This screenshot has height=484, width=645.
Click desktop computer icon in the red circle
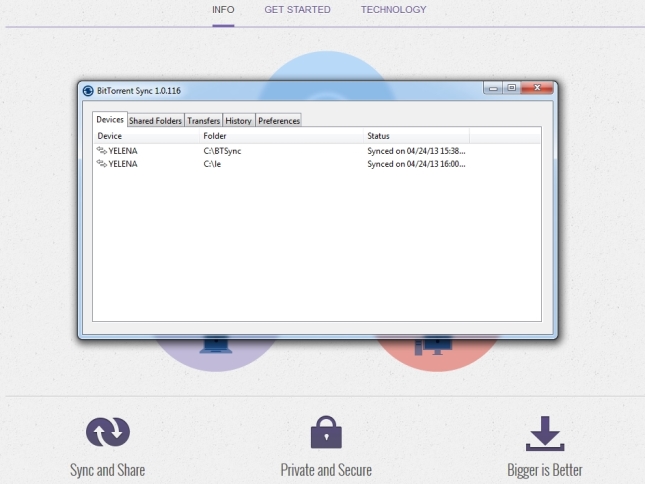coord(433,347)
